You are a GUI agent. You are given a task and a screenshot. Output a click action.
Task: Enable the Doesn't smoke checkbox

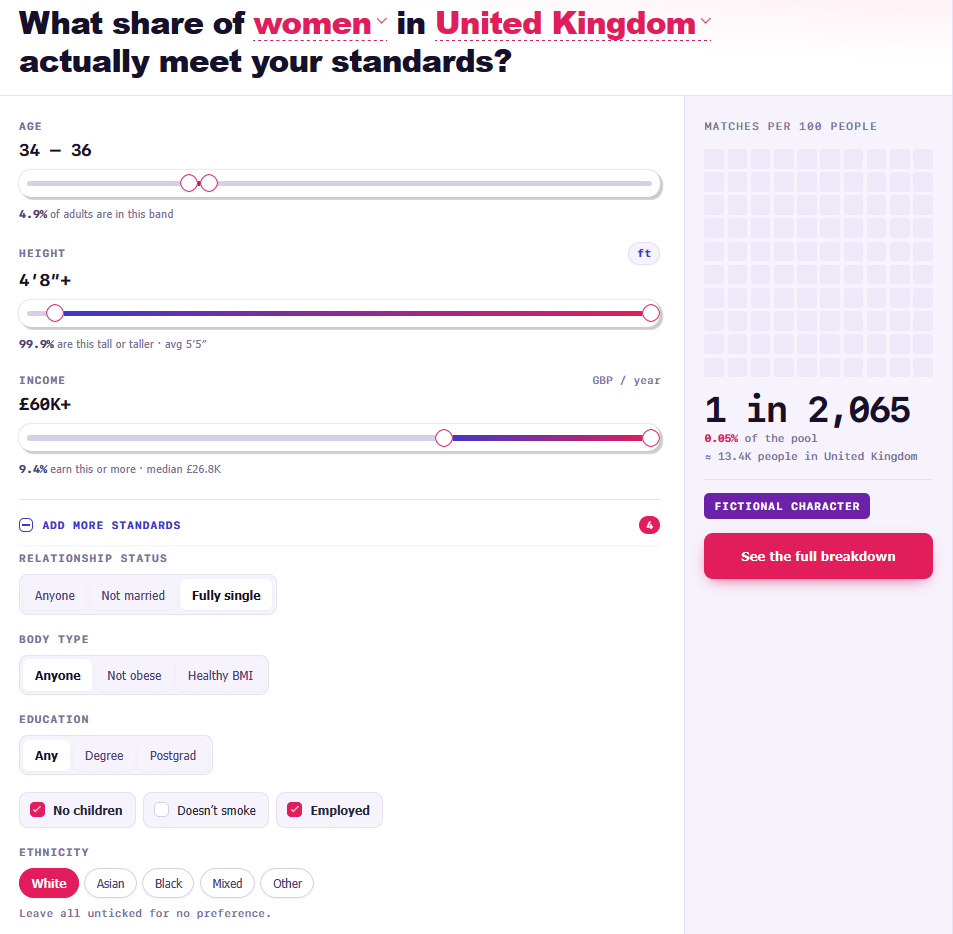(162, 809)
